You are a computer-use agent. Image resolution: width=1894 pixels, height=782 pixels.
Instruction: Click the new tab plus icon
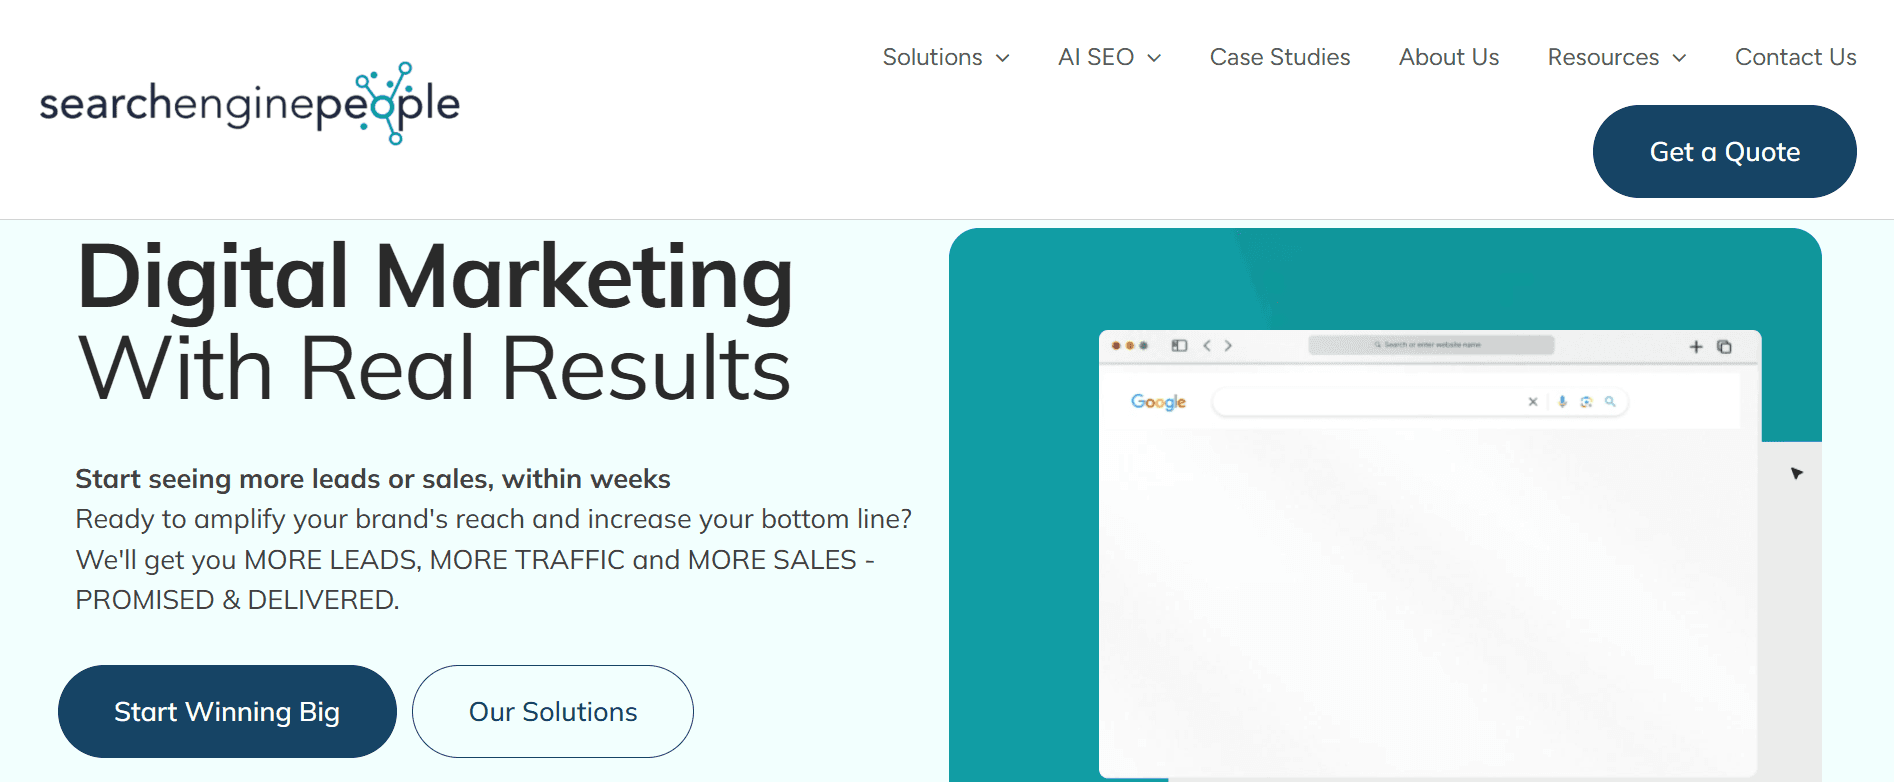tap(1696, 346)
